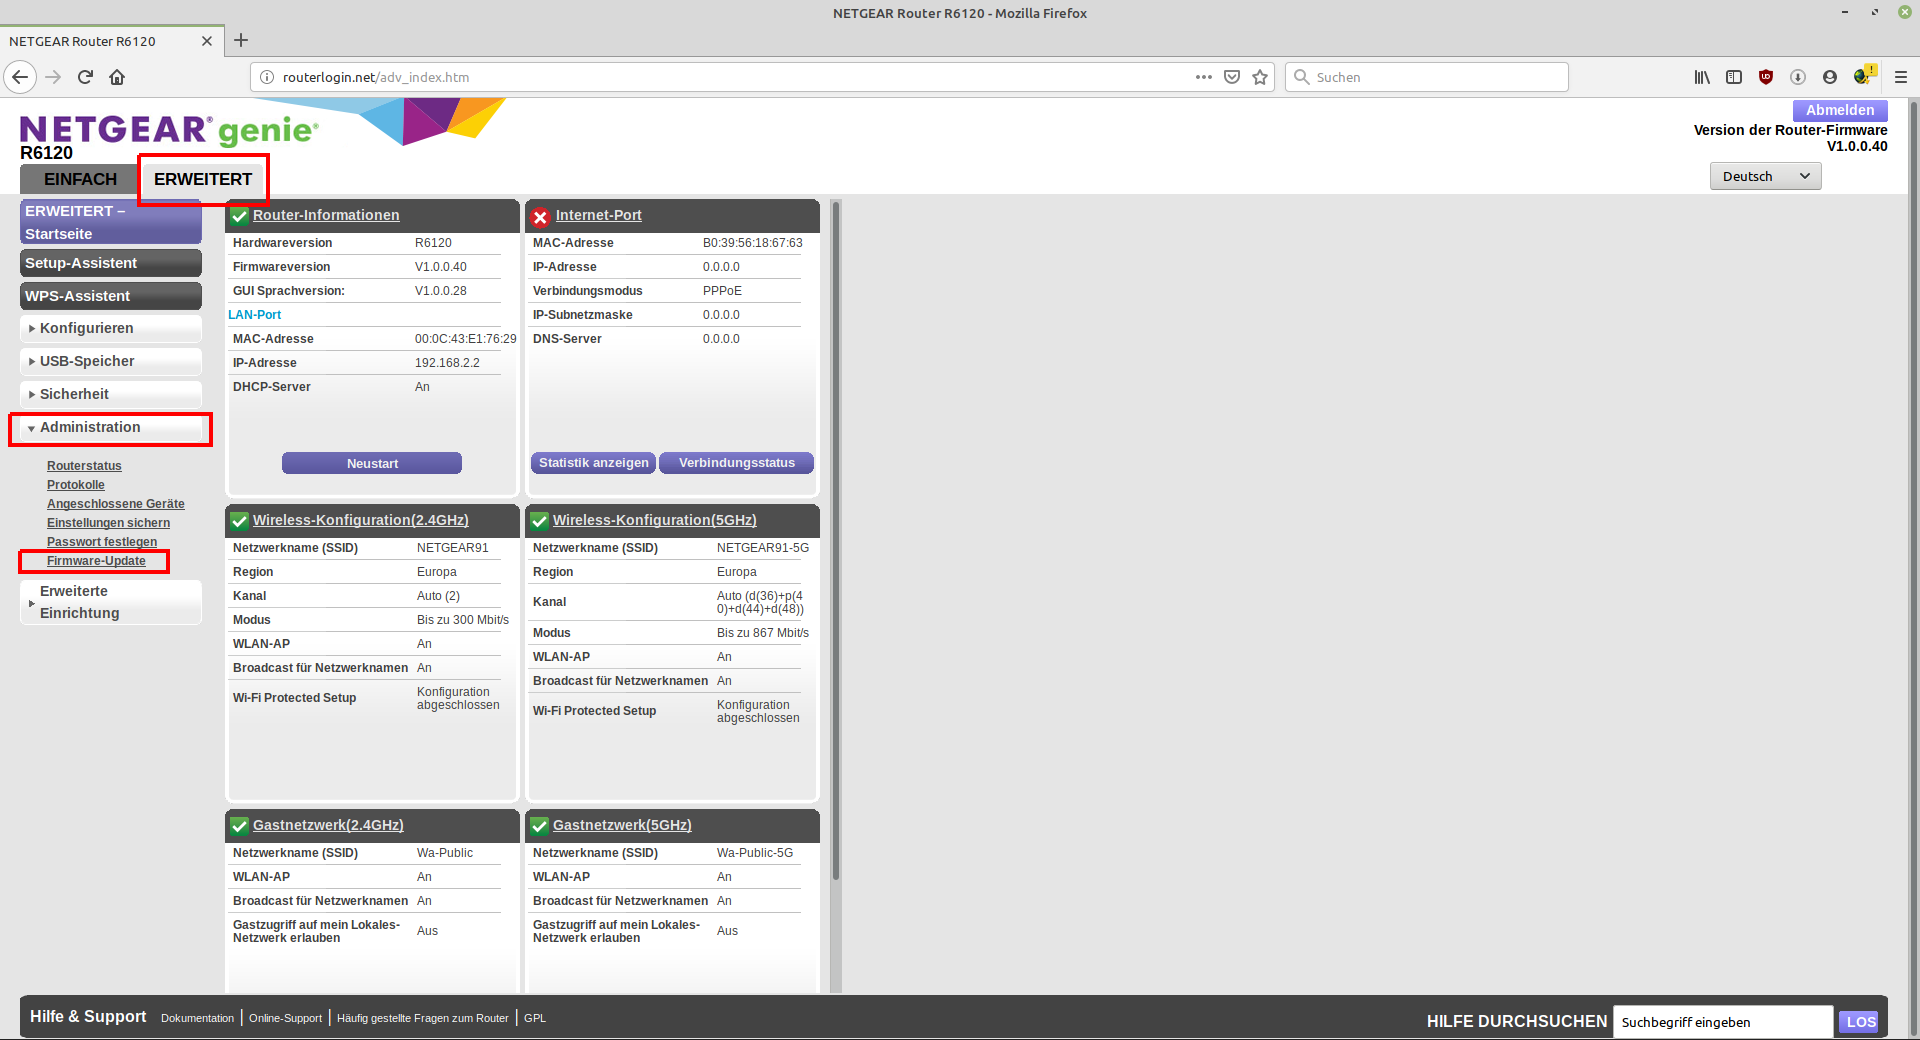Expand the Konfigurieren menu section
The height and width of the screenshot is (1040, 1920).
pyautogui.click(x=86, y=328)
